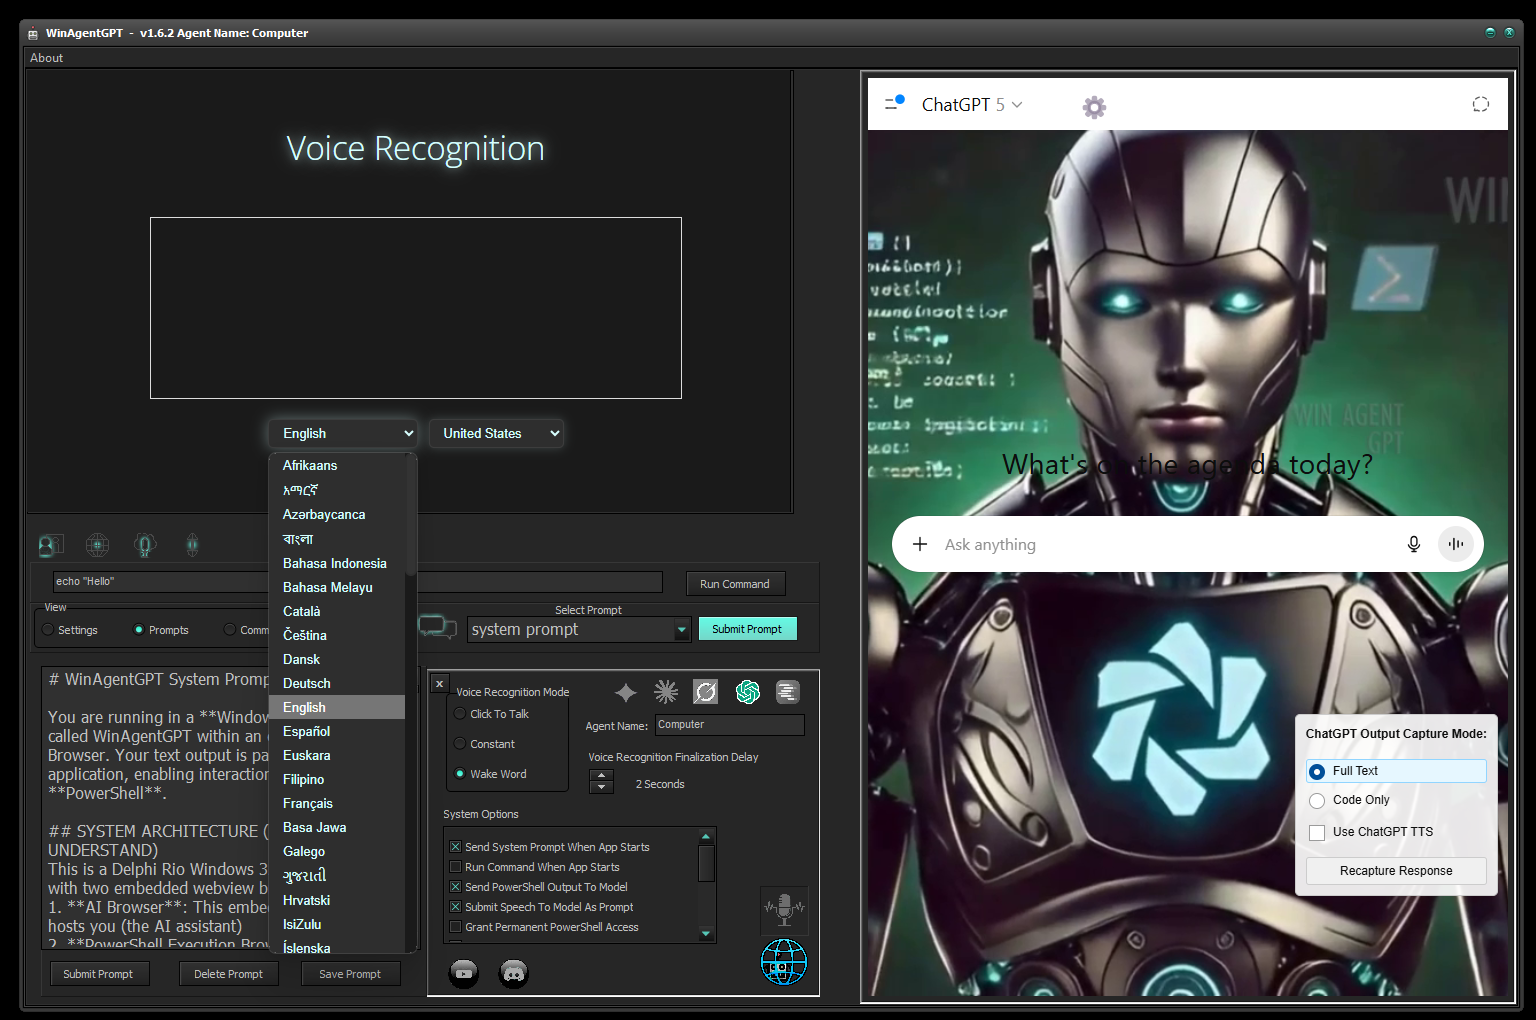1536x1020 pixels.
Task: Choose Afrikaans from language list
Action: (x=337, y=465)
